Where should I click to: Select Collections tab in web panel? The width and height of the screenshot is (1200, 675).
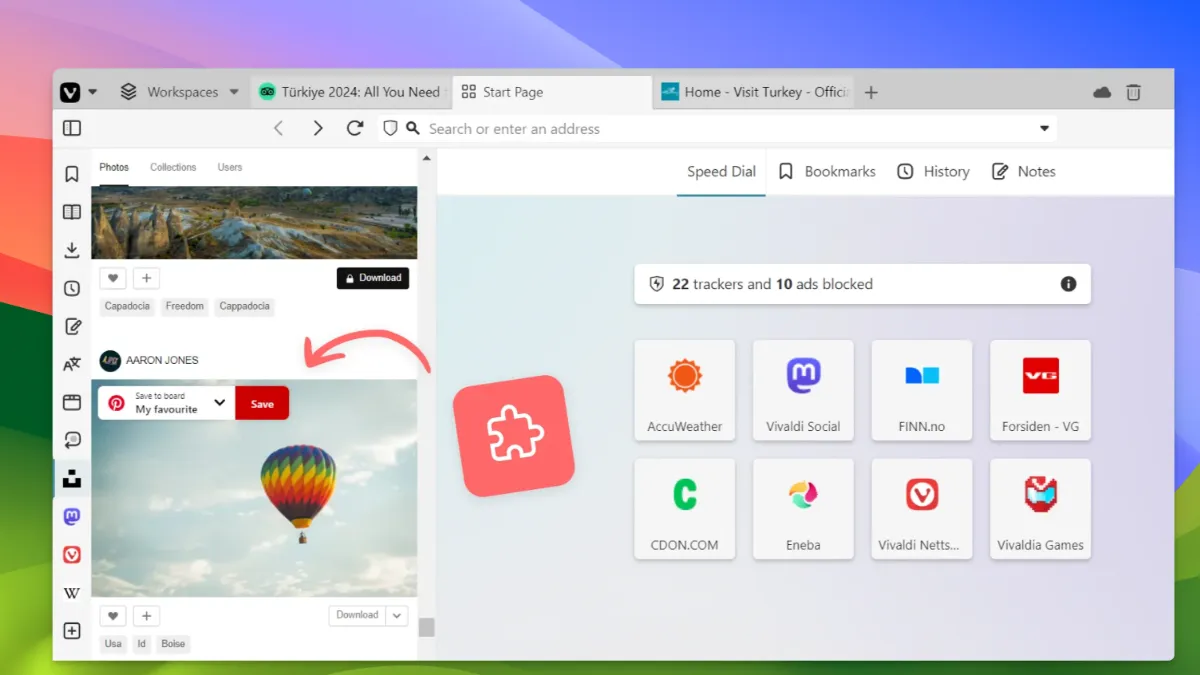pyautogui.click(x=173, y=167)
